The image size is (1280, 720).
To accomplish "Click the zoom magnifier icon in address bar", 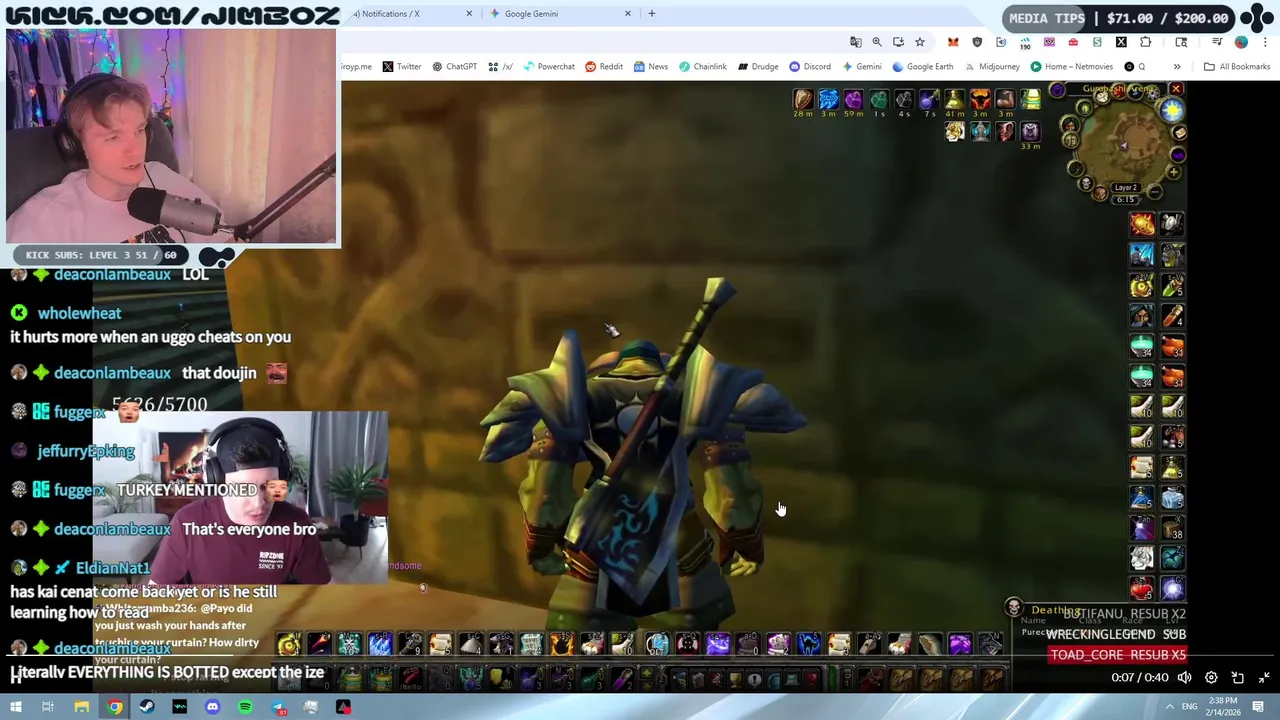I will 877,42.
